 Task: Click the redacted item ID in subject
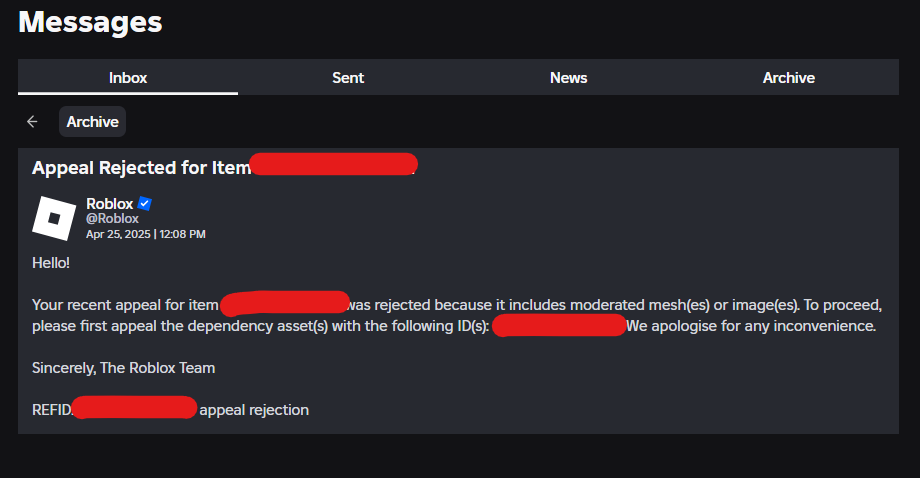point(332,165)
